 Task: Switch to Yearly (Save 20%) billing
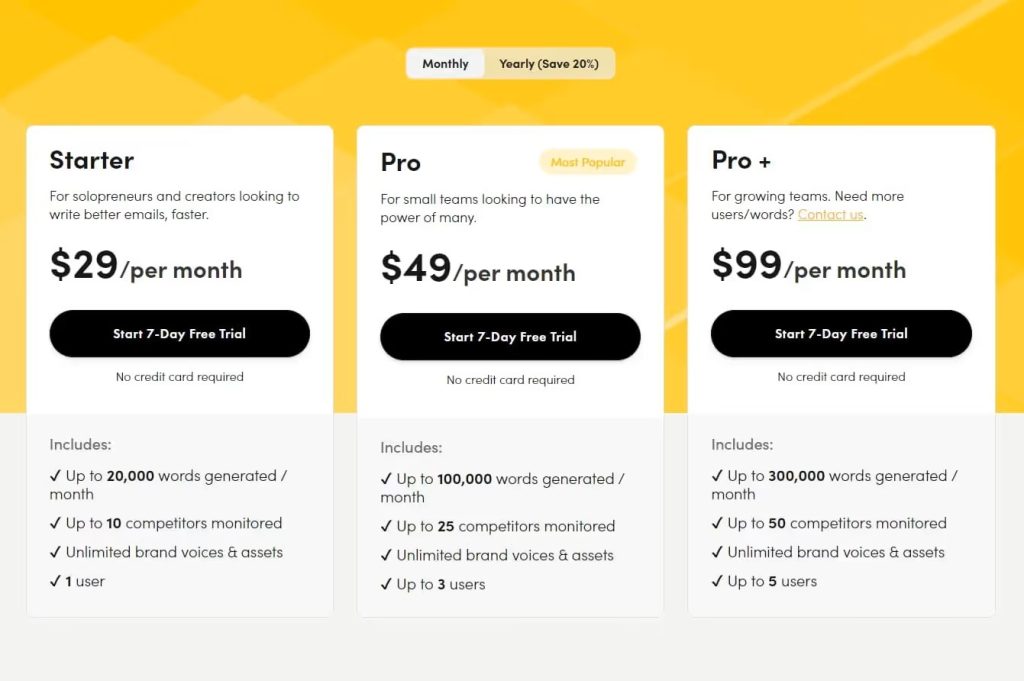549,64
